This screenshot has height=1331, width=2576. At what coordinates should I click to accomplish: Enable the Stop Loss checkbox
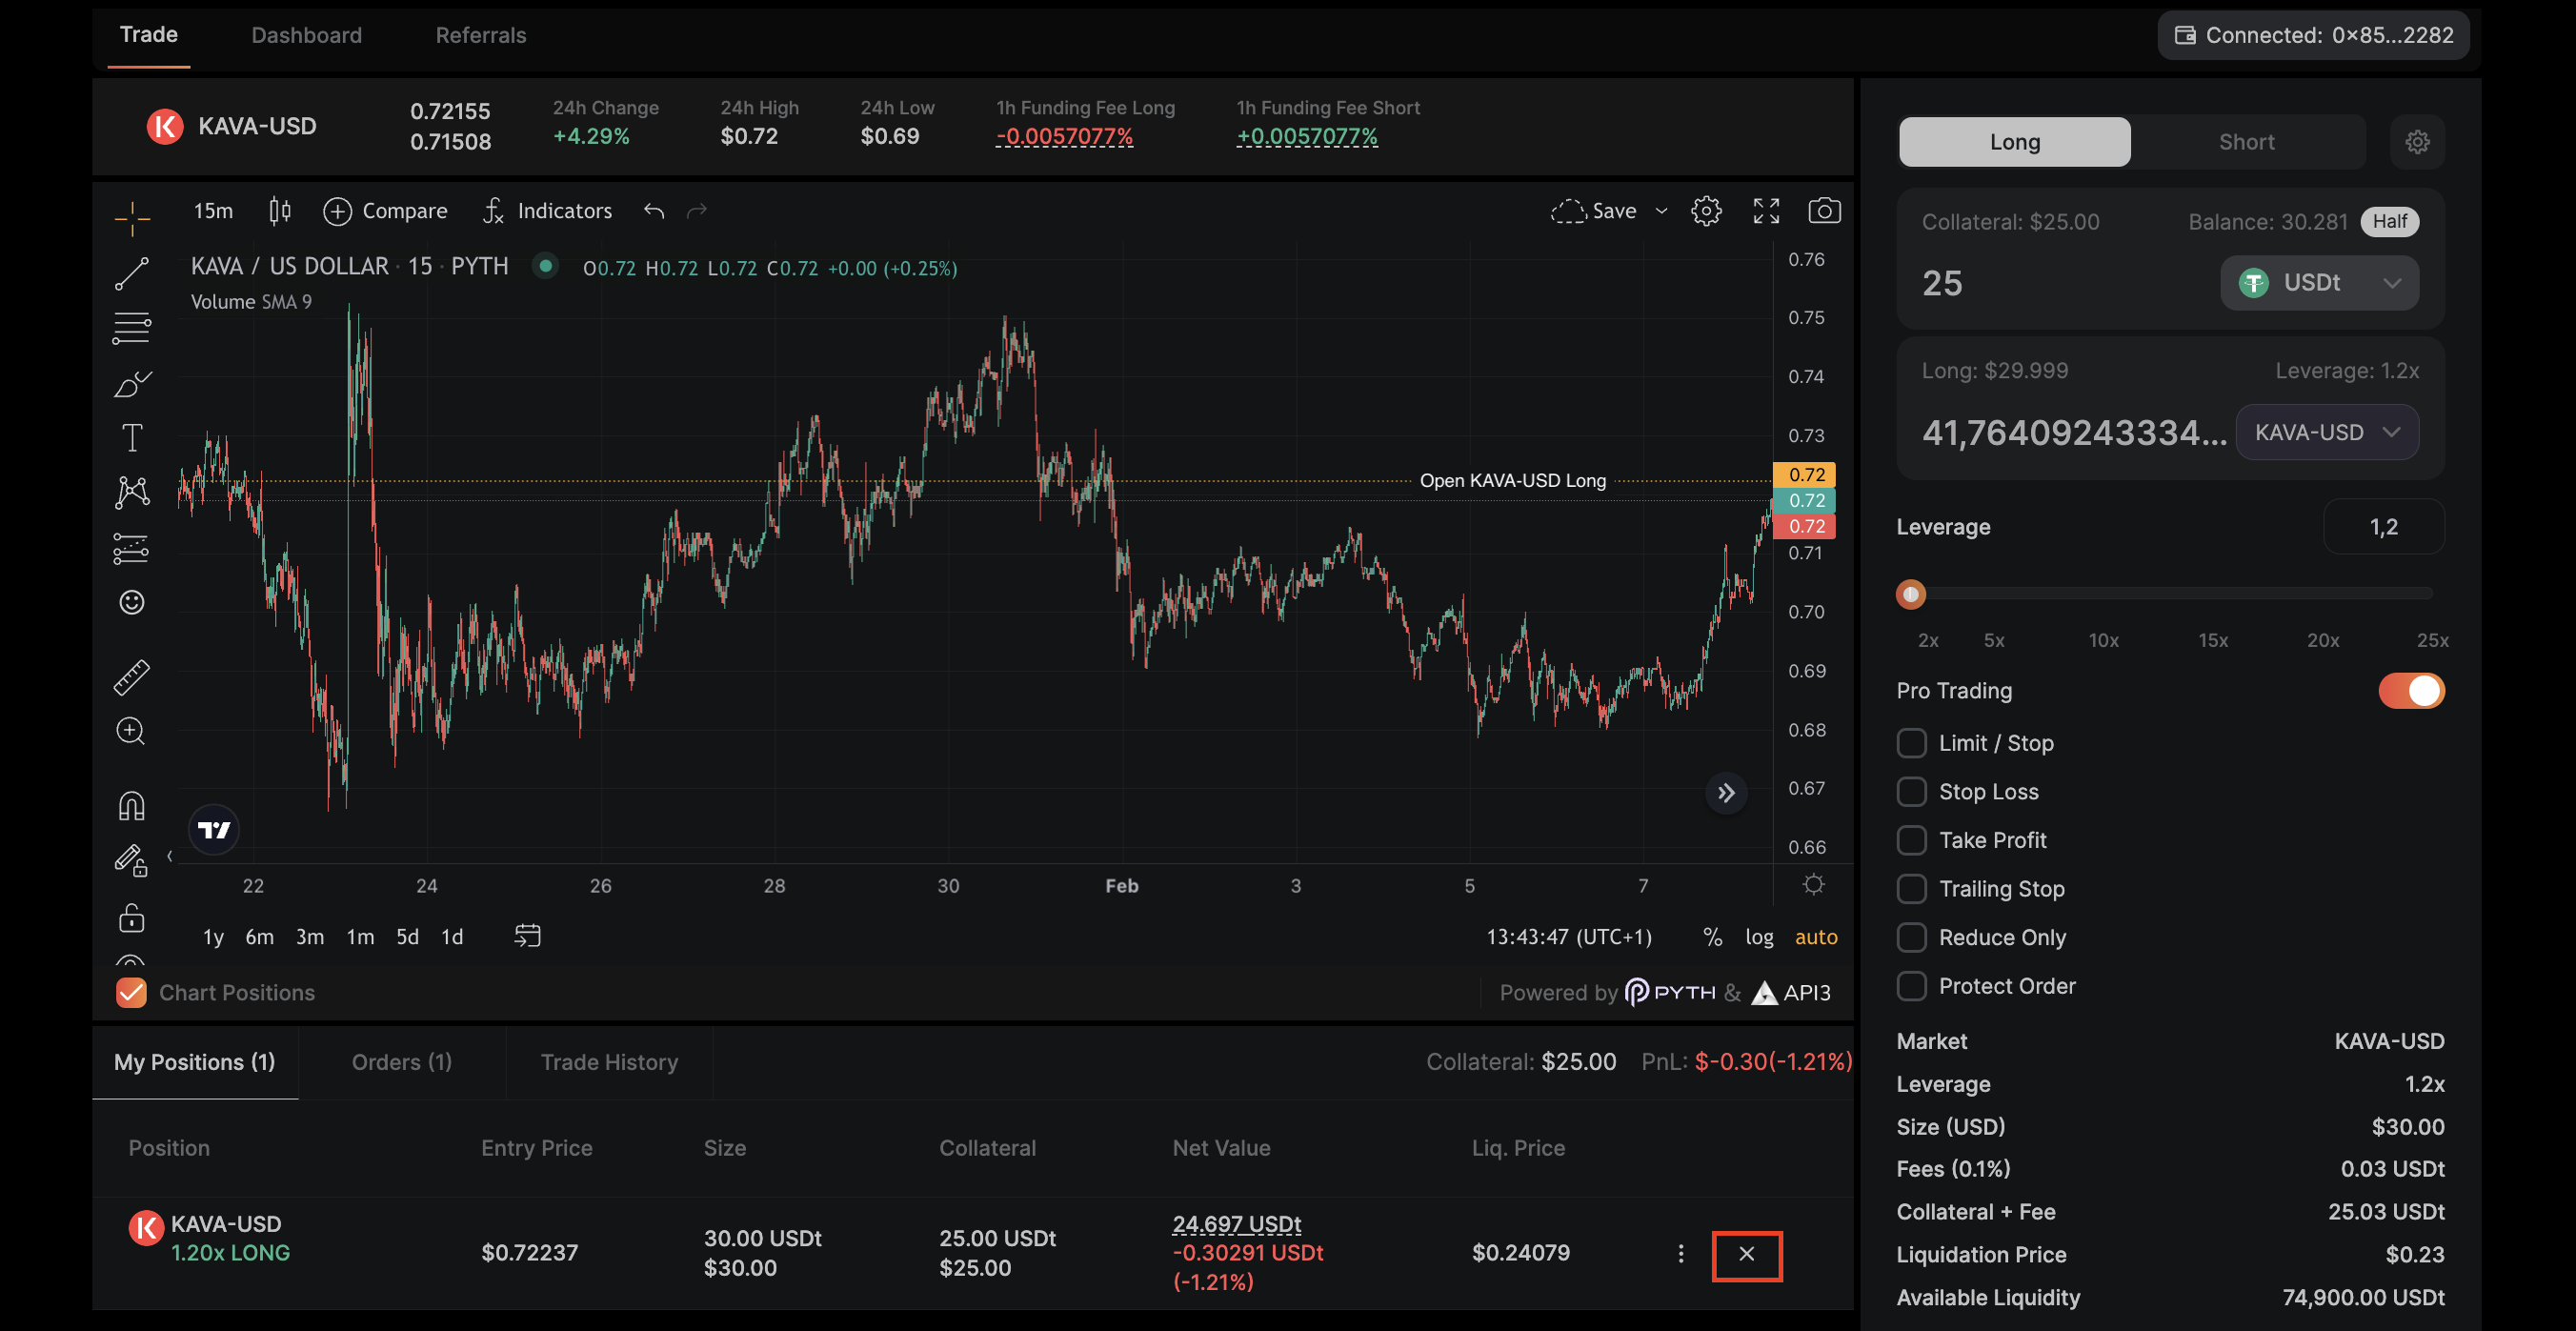pos(1911,792)
